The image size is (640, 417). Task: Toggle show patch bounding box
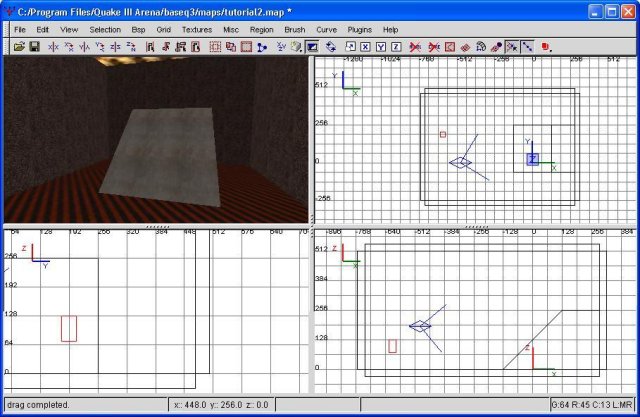[450, 47]
